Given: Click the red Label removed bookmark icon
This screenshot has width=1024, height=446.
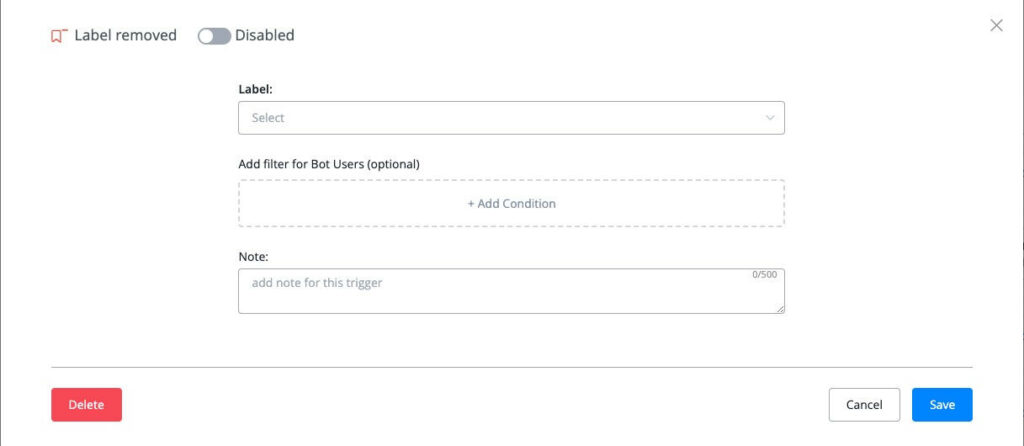Looking at the screenshot, I should [x=59, y=36].
